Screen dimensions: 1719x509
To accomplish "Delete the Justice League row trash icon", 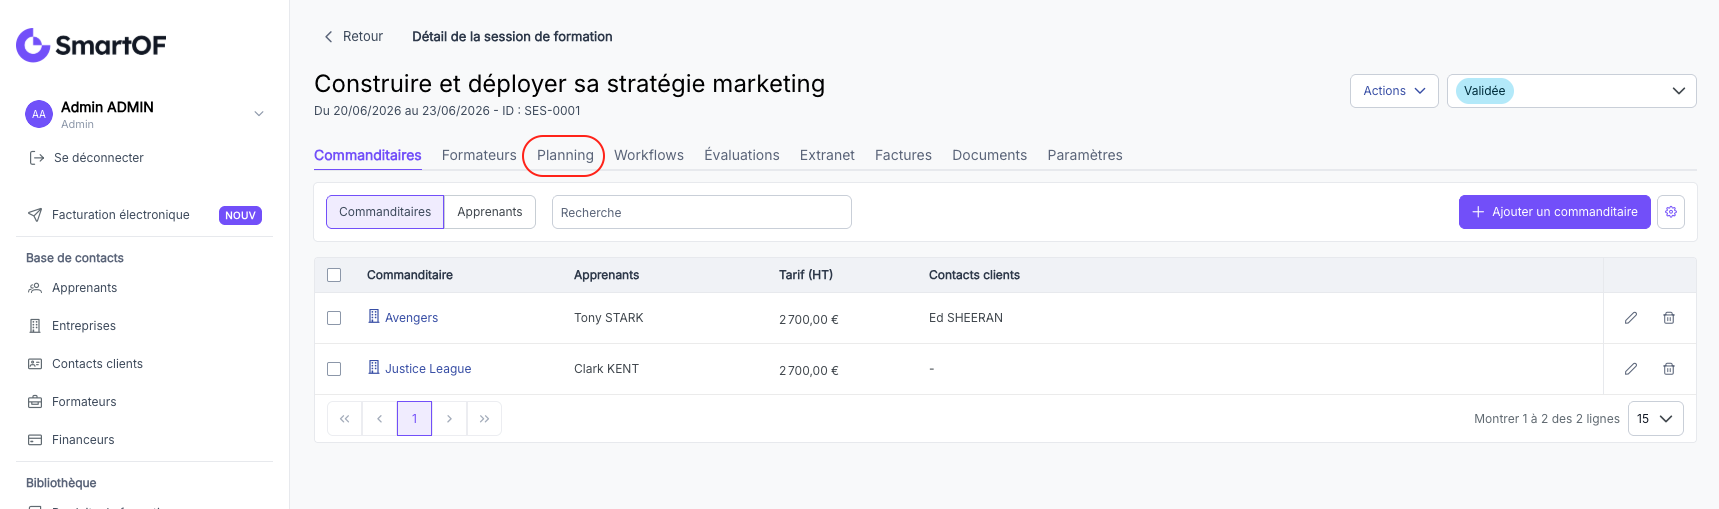I will click(x=1669, y=369).
